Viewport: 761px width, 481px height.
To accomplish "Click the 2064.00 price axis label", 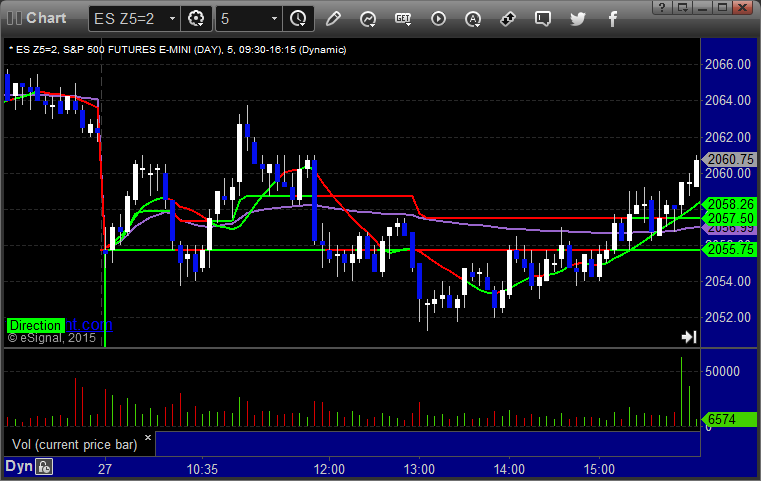I will tap(728, 100).
